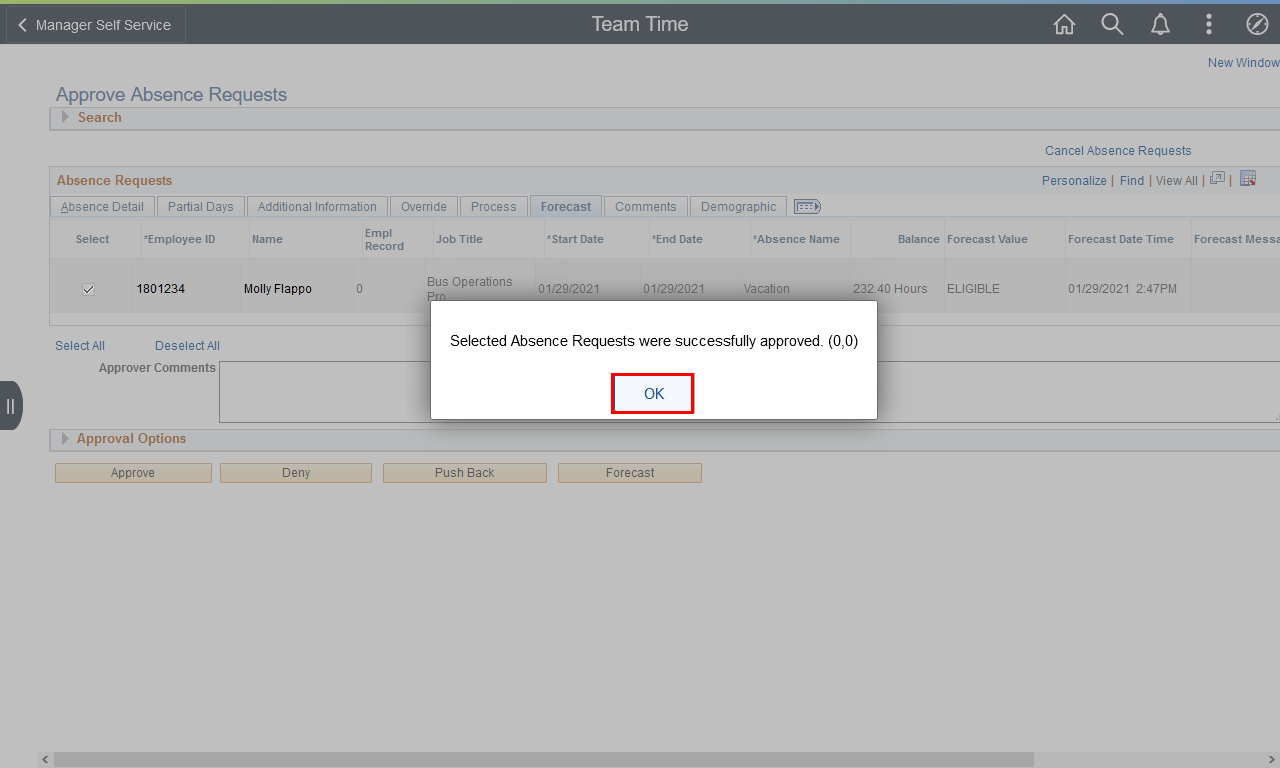Click the Zoom grid popup icon
The height and width of the screenshot is (768, 1280).
point(1217,179)
